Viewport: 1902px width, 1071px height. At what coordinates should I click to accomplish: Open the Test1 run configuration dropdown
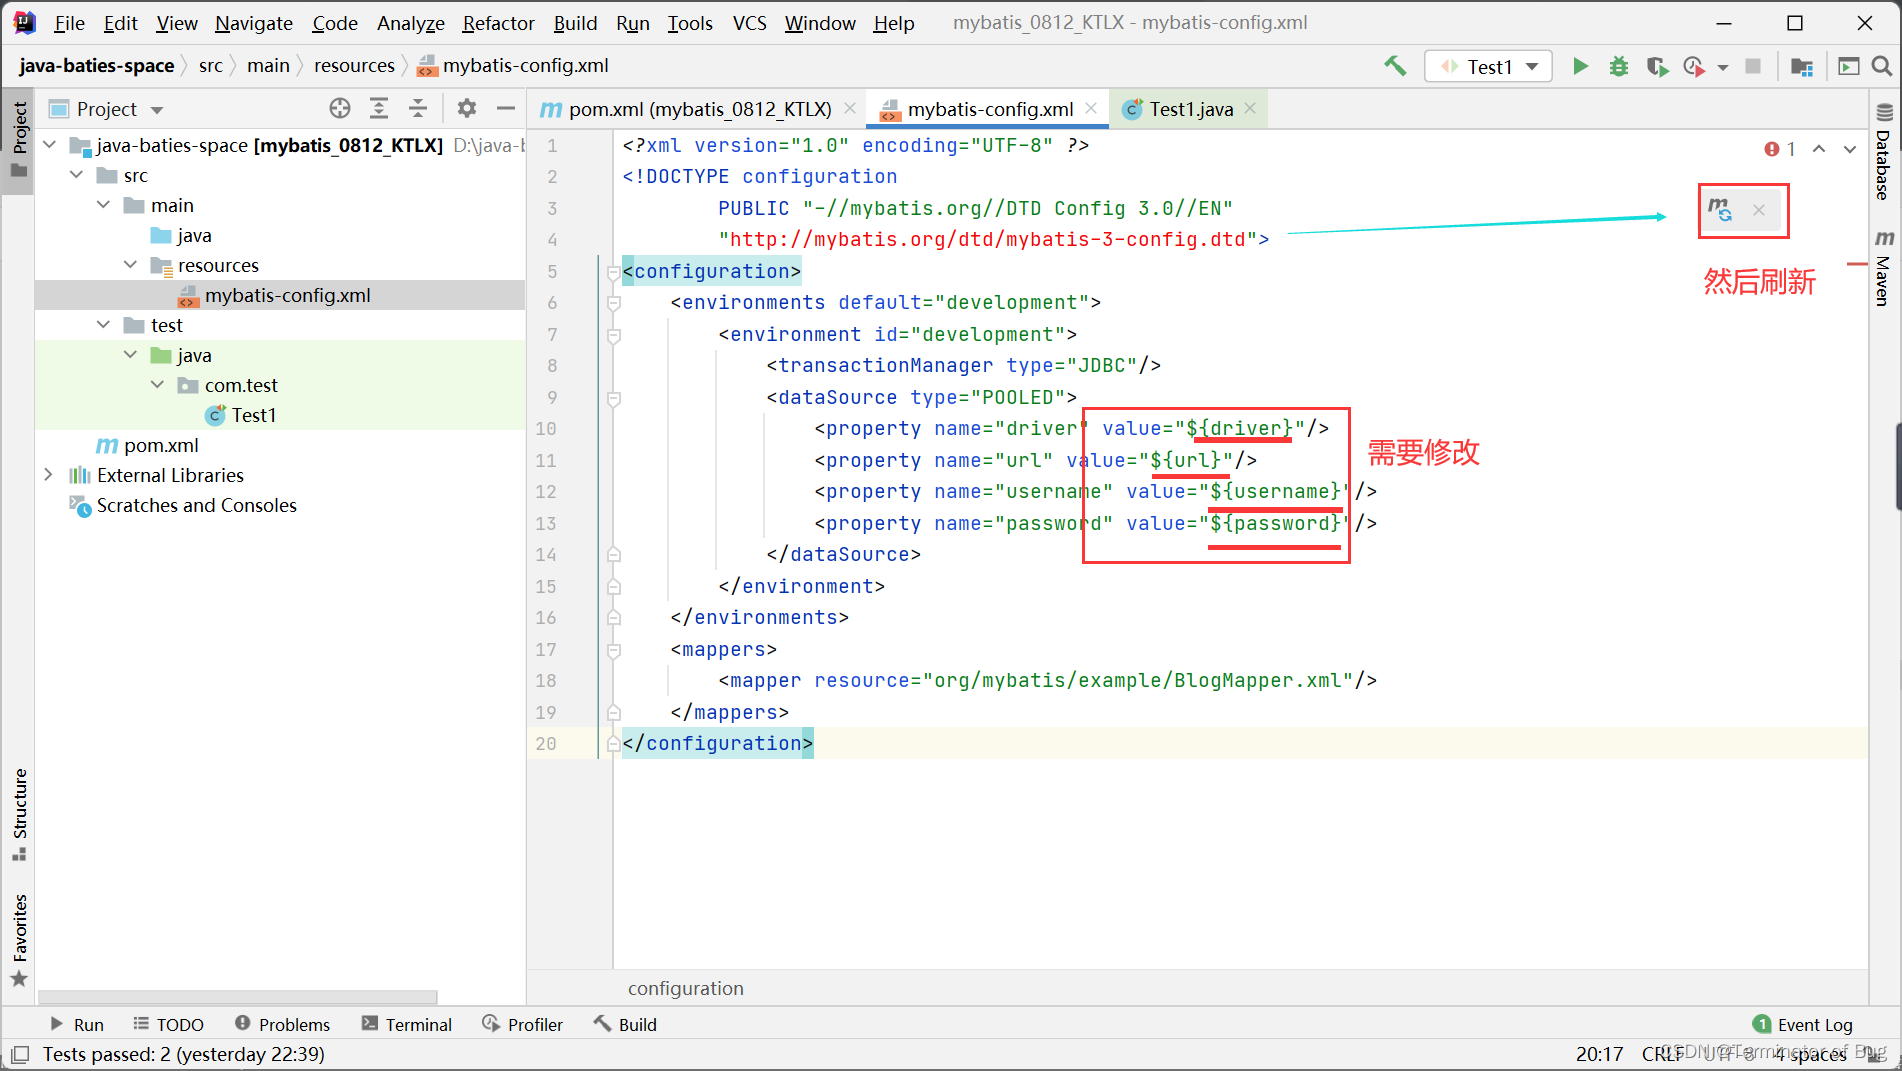click(1488, 66)
